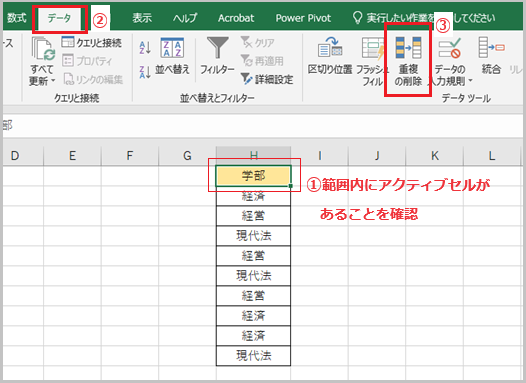This screenshot has height=383, width=526.
Task: Select column H header
Action: click(254, 156)
